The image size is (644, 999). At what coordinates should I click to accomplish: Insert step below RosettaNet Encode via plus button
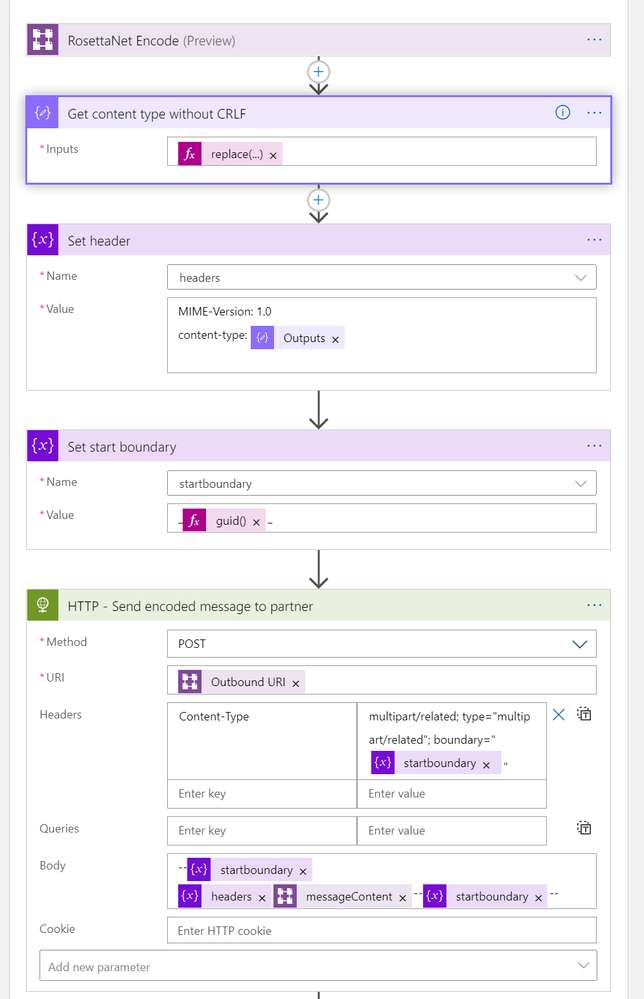pyautogui.click(x=319, y=72)
